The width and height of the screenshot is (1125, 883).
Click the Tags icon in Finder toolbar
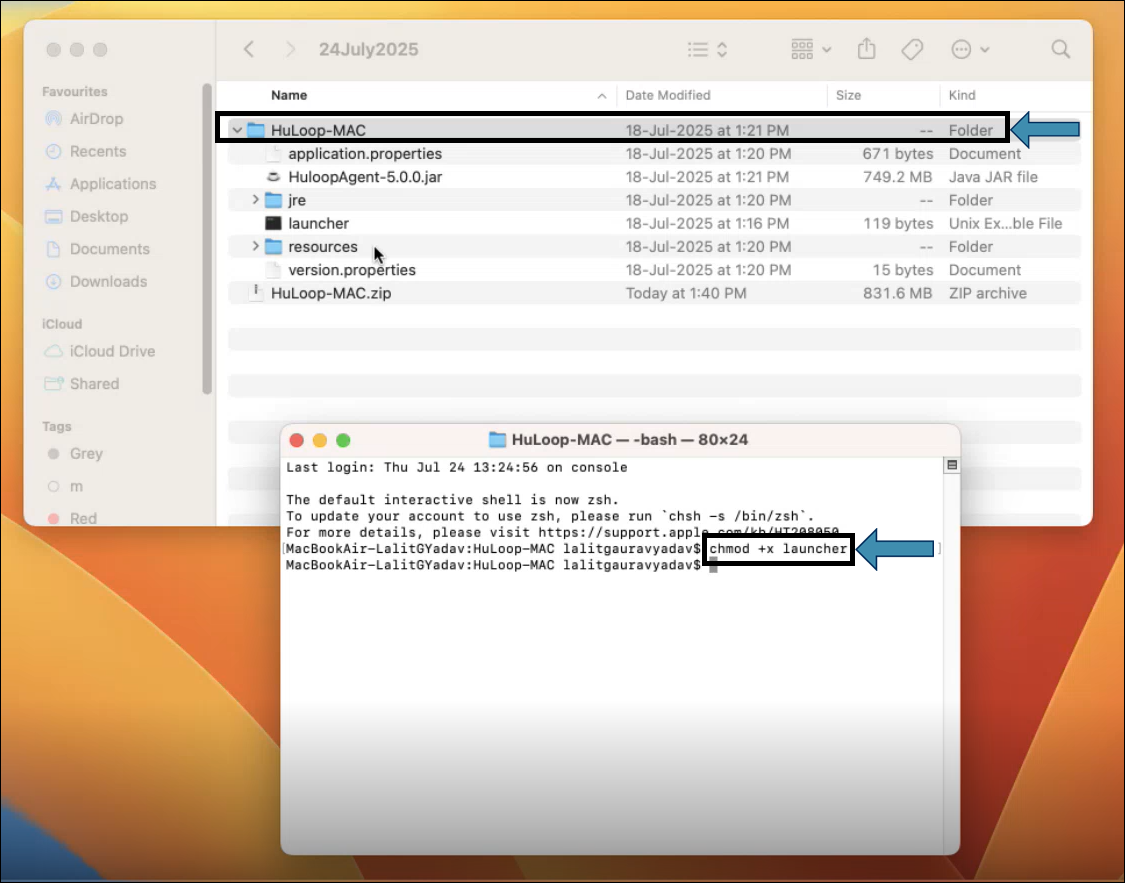[x=911, y=49]
